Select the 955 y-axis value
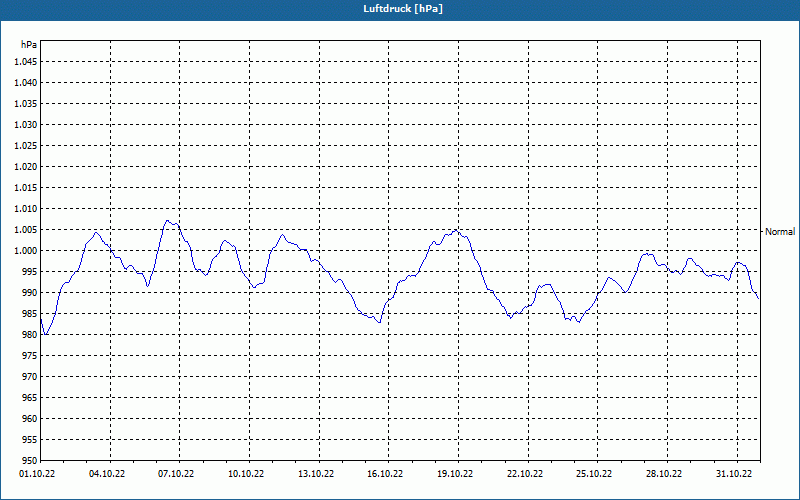This screenshot has height=500, width=800. click(x=30, y=440)
